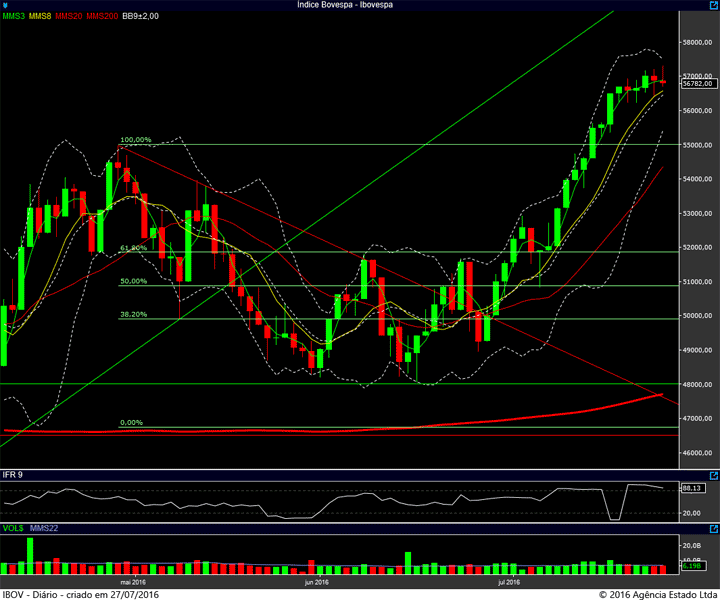This screenshot has height=600, width=720.
Task: Click the jul 2016 date axis label
Action: (509, 582)
